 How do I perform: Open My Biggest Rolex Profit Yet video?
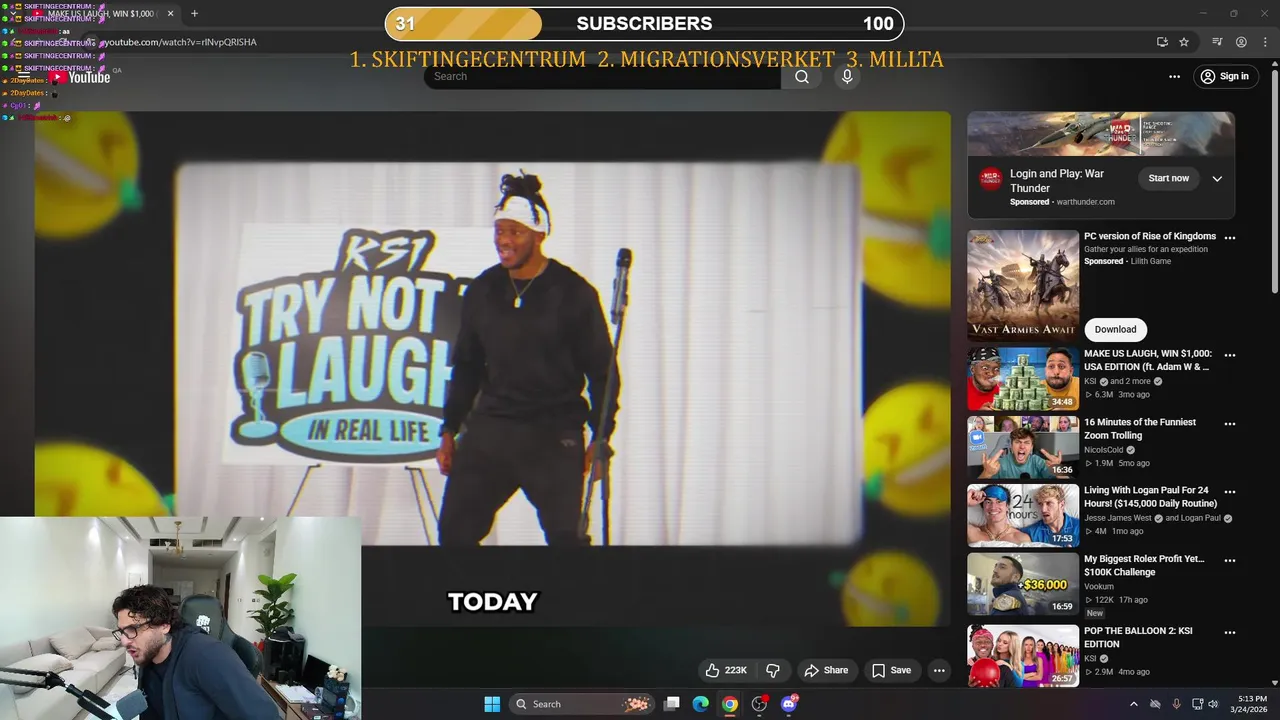(1144, 566)
